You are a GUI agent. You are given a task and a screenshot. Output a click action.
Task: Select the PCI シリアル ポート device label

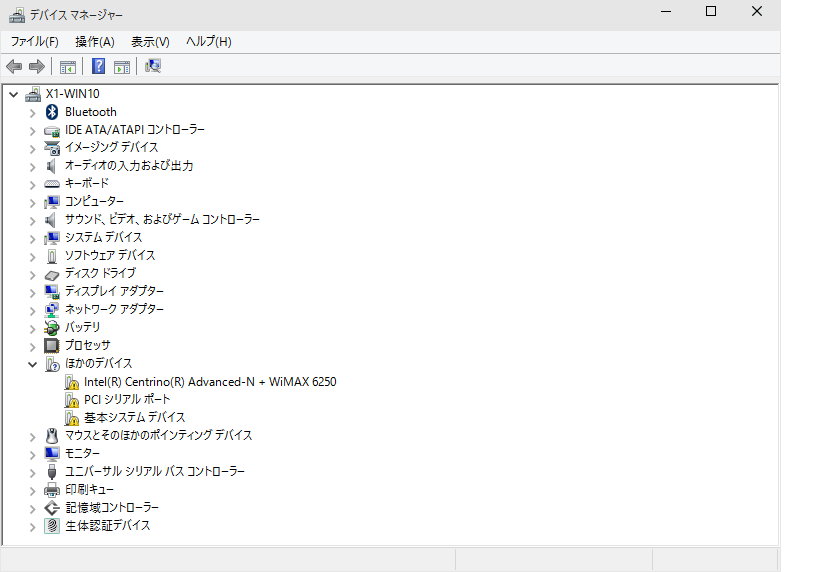pos(127,400)
